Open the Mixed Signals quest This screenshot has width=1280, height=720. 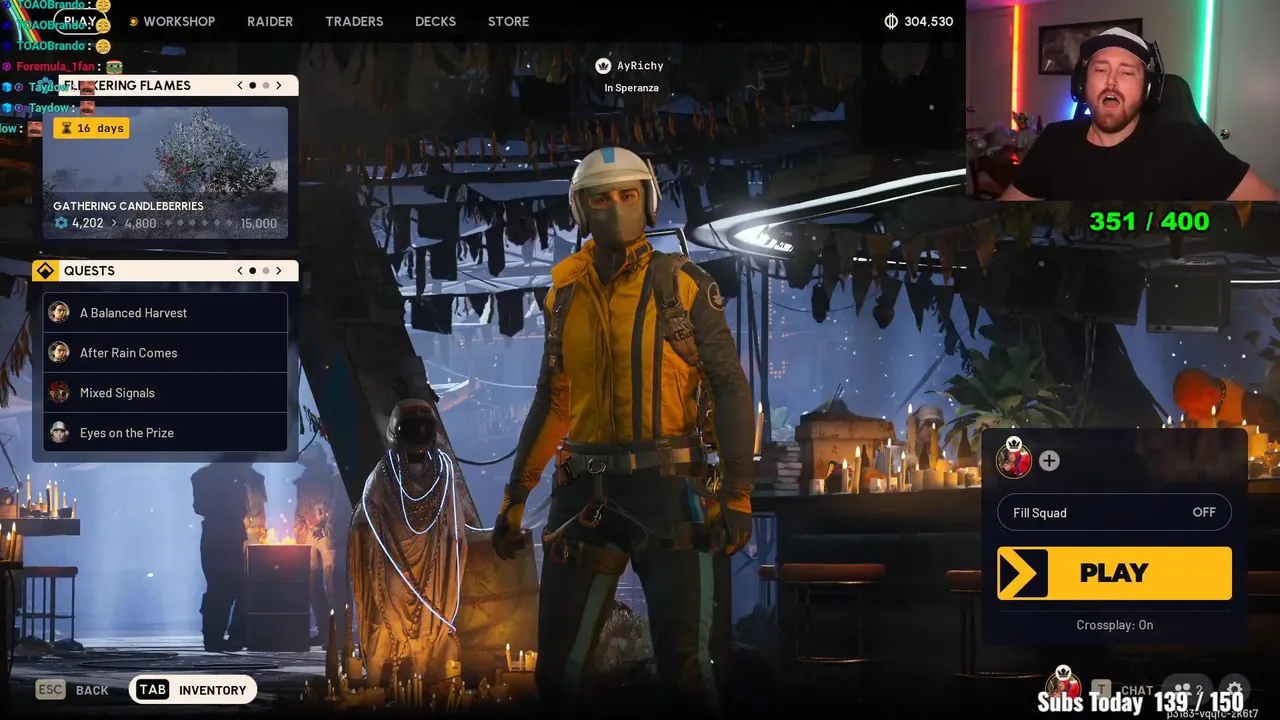tap(165, 393)
